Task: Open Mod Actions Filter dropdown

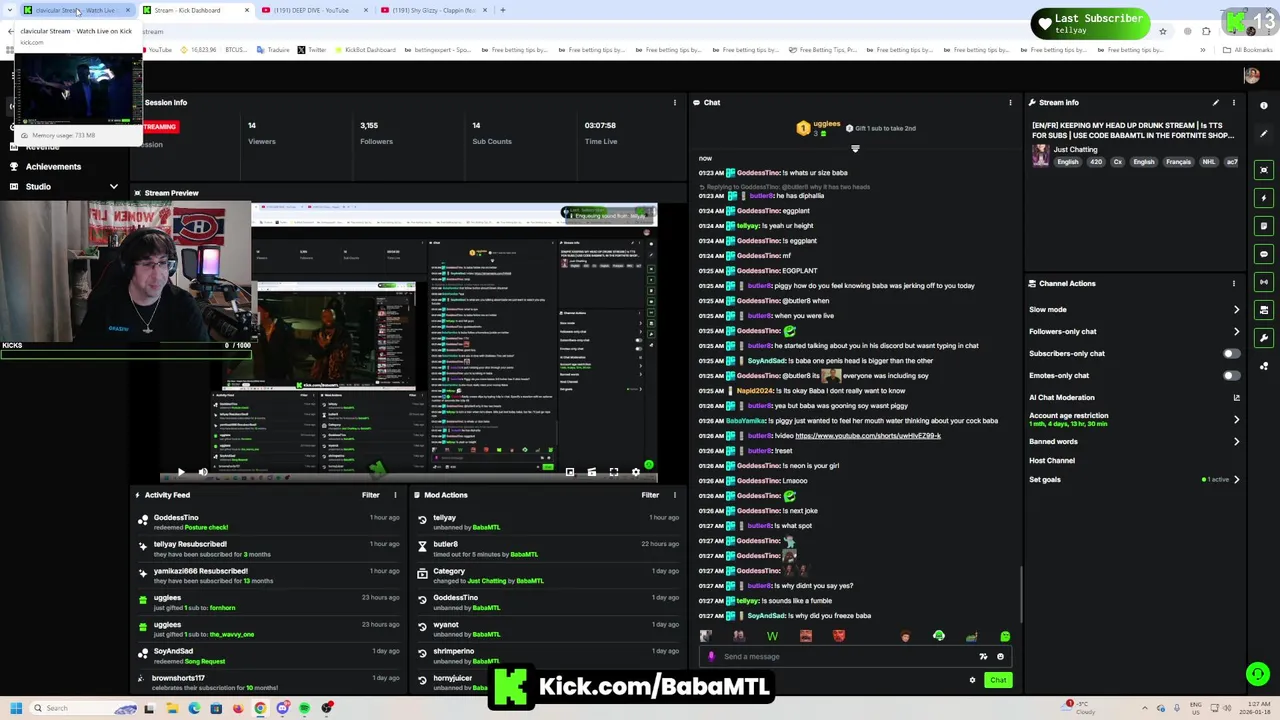Action: coord(650,495)
